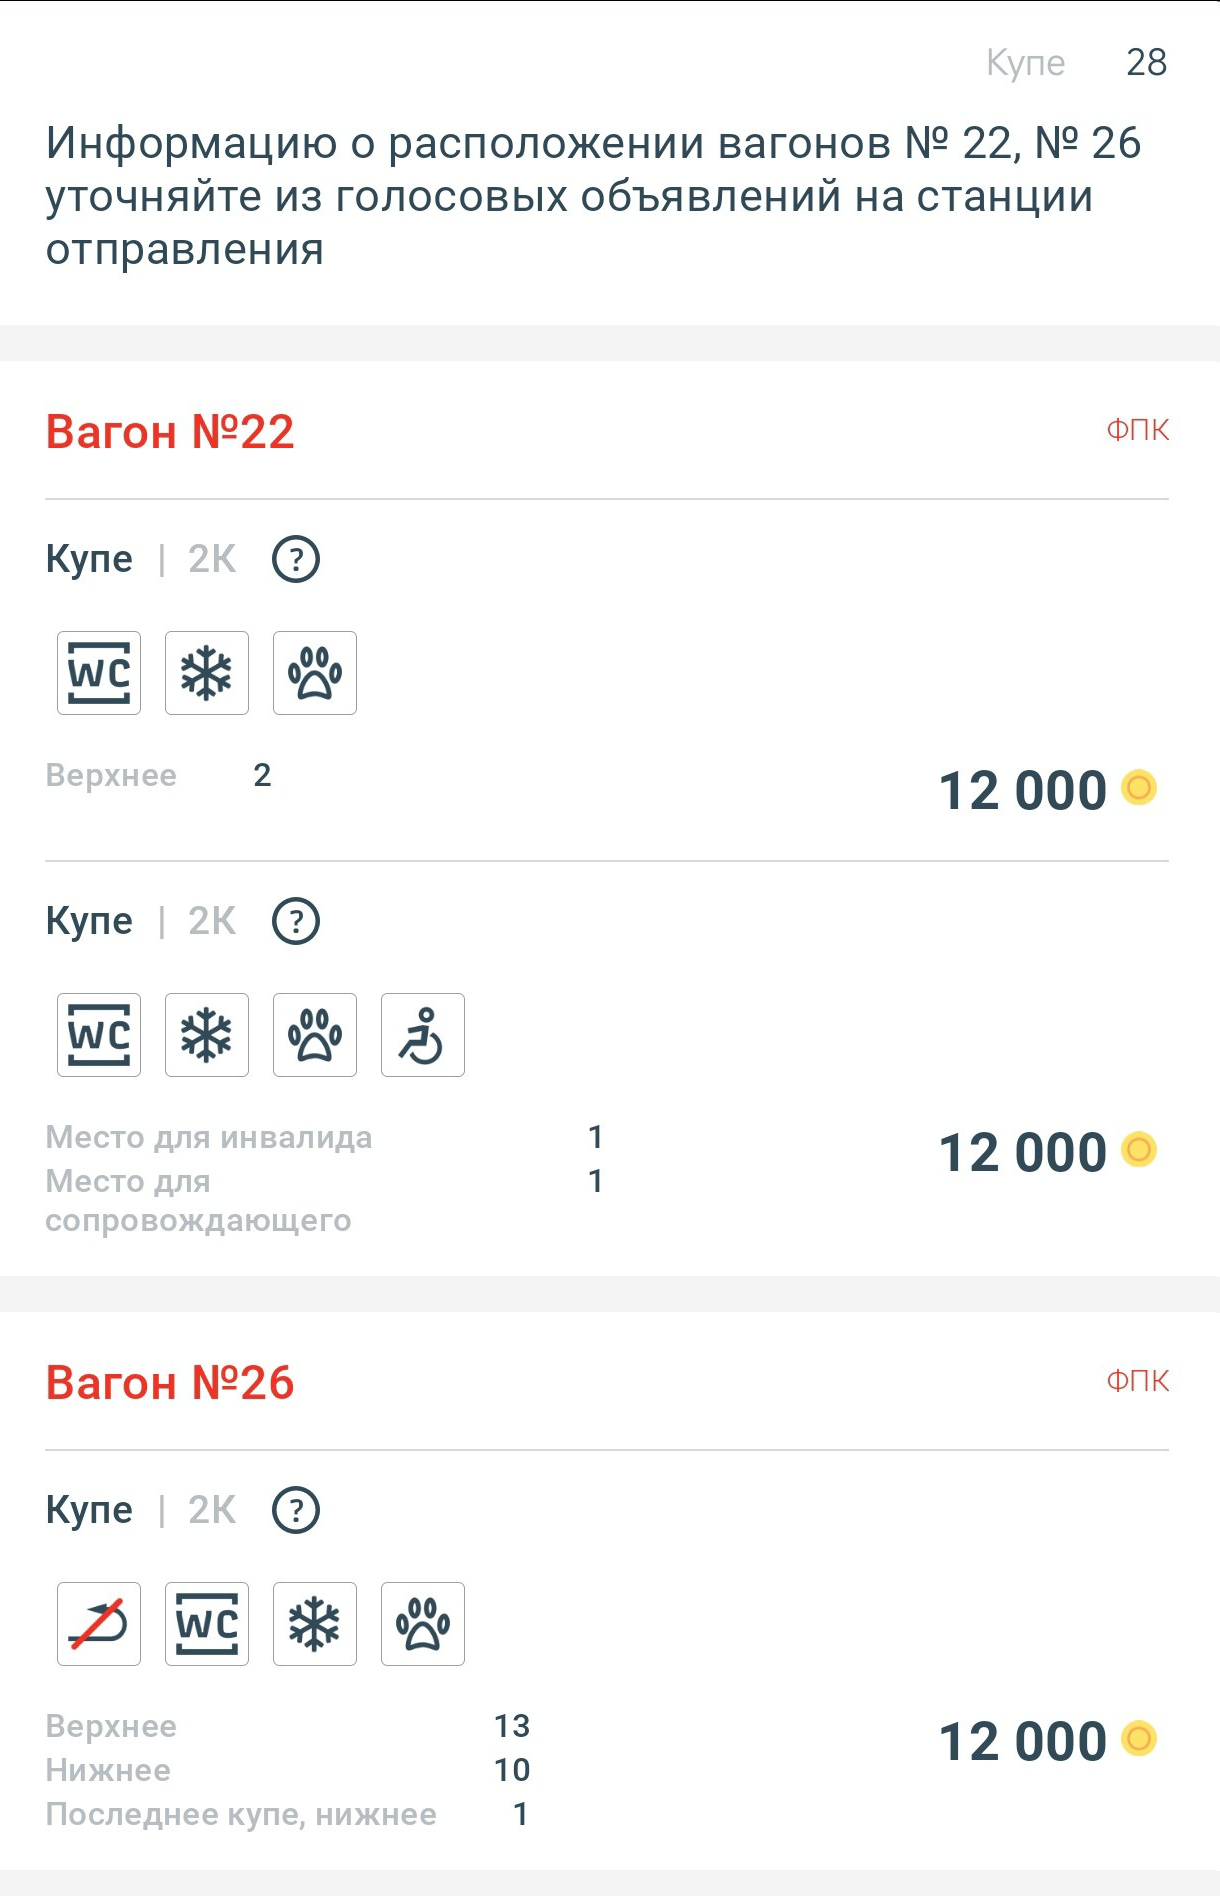The image size is (1220, 1896).
Task: Click the paw icon in the disabled-seat coupe
Action: pyautogui.click(x=315, y=1035)
